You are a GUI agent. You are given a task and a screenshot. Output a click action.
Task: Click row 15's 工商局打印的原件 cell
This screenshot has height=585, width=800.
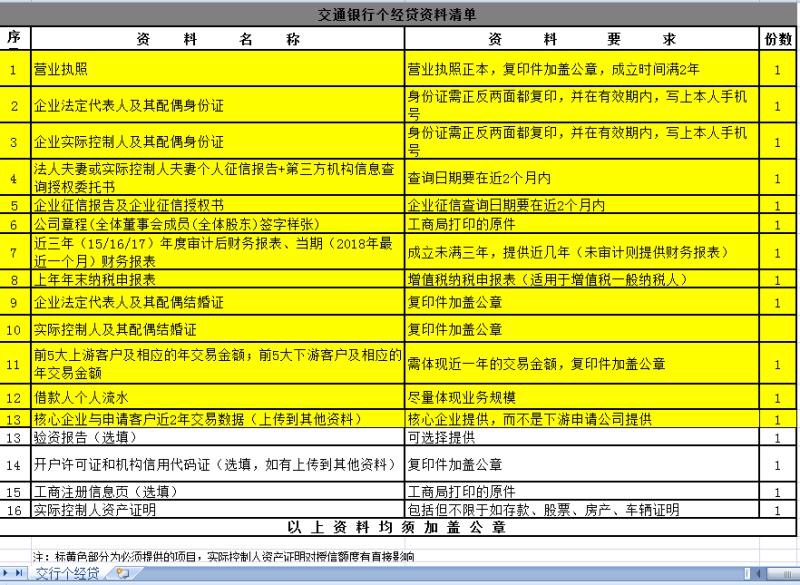582,492
